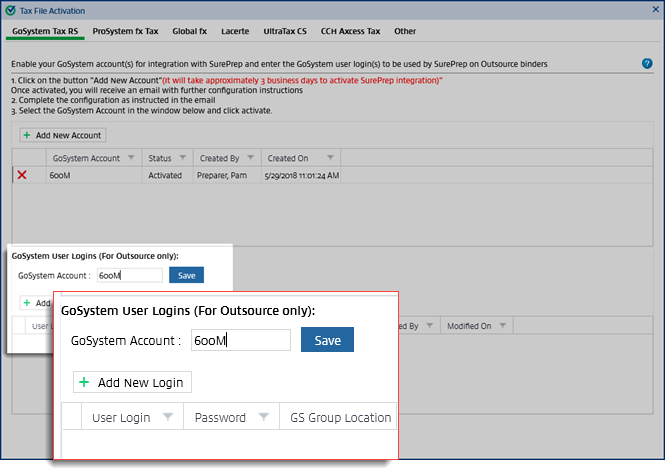Image resolution: width=665 pixels, height=475 pixels.
Task: Filter the Created On column
Action: [330, 158]
